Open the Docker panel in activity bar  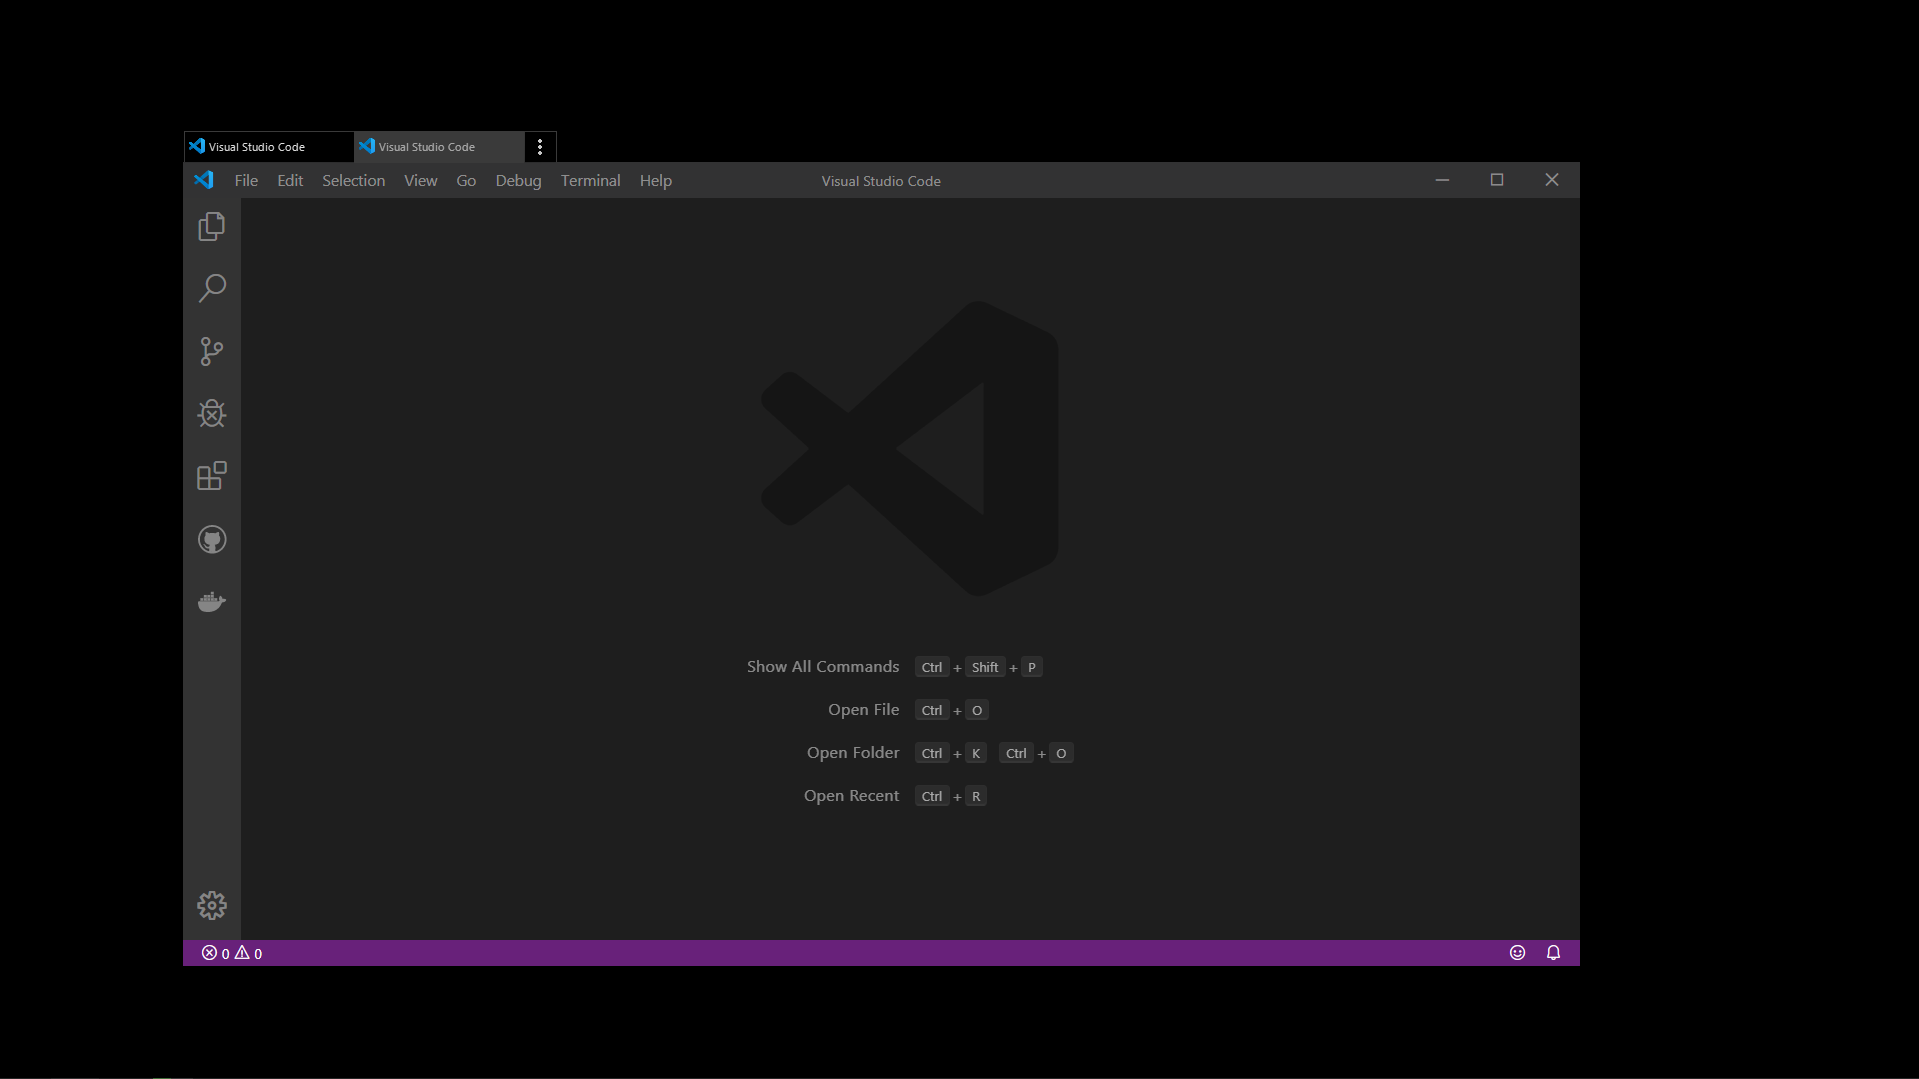[211, 602]
